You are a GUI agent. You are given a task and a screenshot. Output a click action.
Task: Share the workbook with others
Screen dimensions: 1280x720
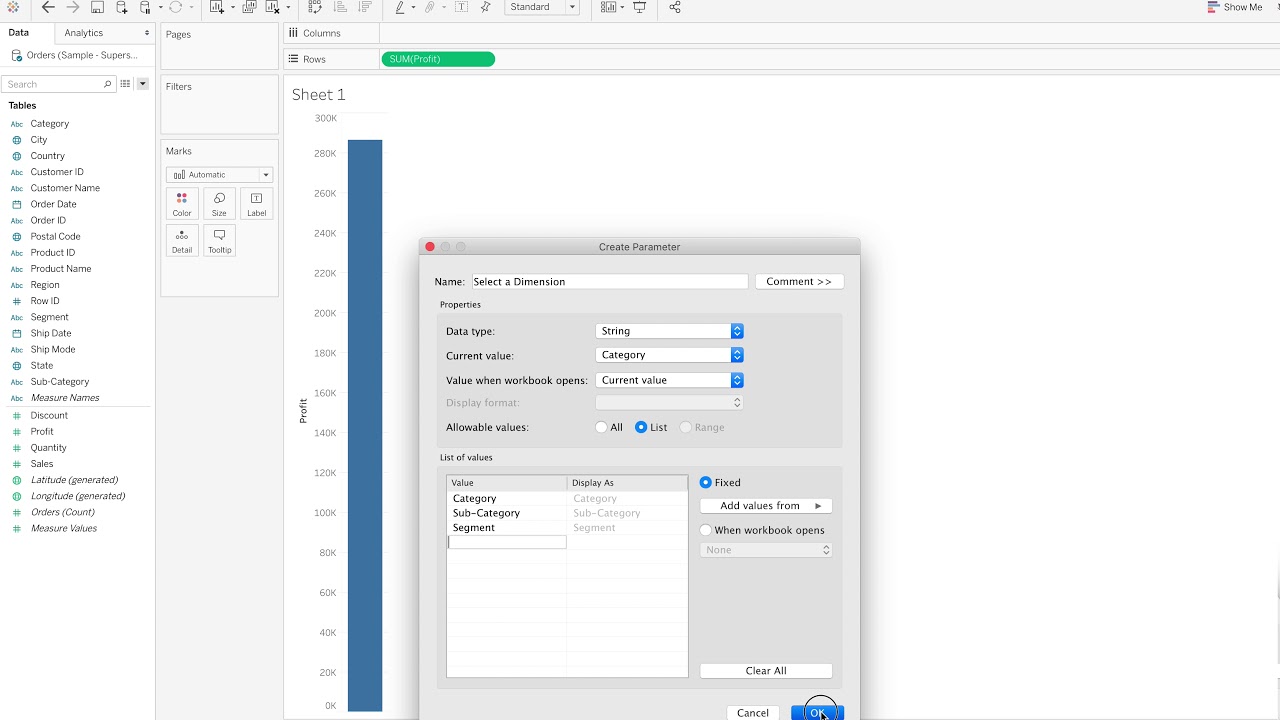[x=675, y=7]
